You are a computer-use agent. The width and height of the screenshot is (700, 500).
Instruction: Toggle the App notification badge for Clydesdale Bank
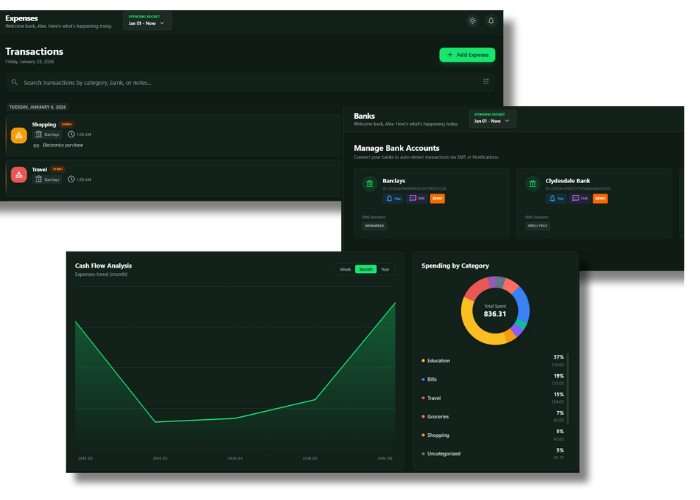[556, 199]
